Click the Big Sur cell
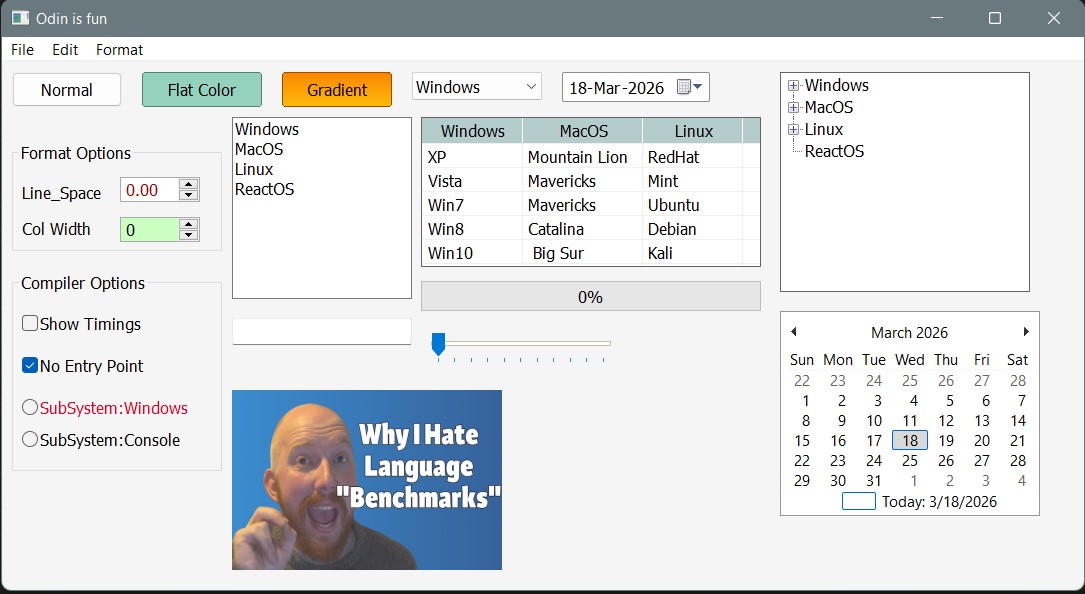 [x=583, y=253]
